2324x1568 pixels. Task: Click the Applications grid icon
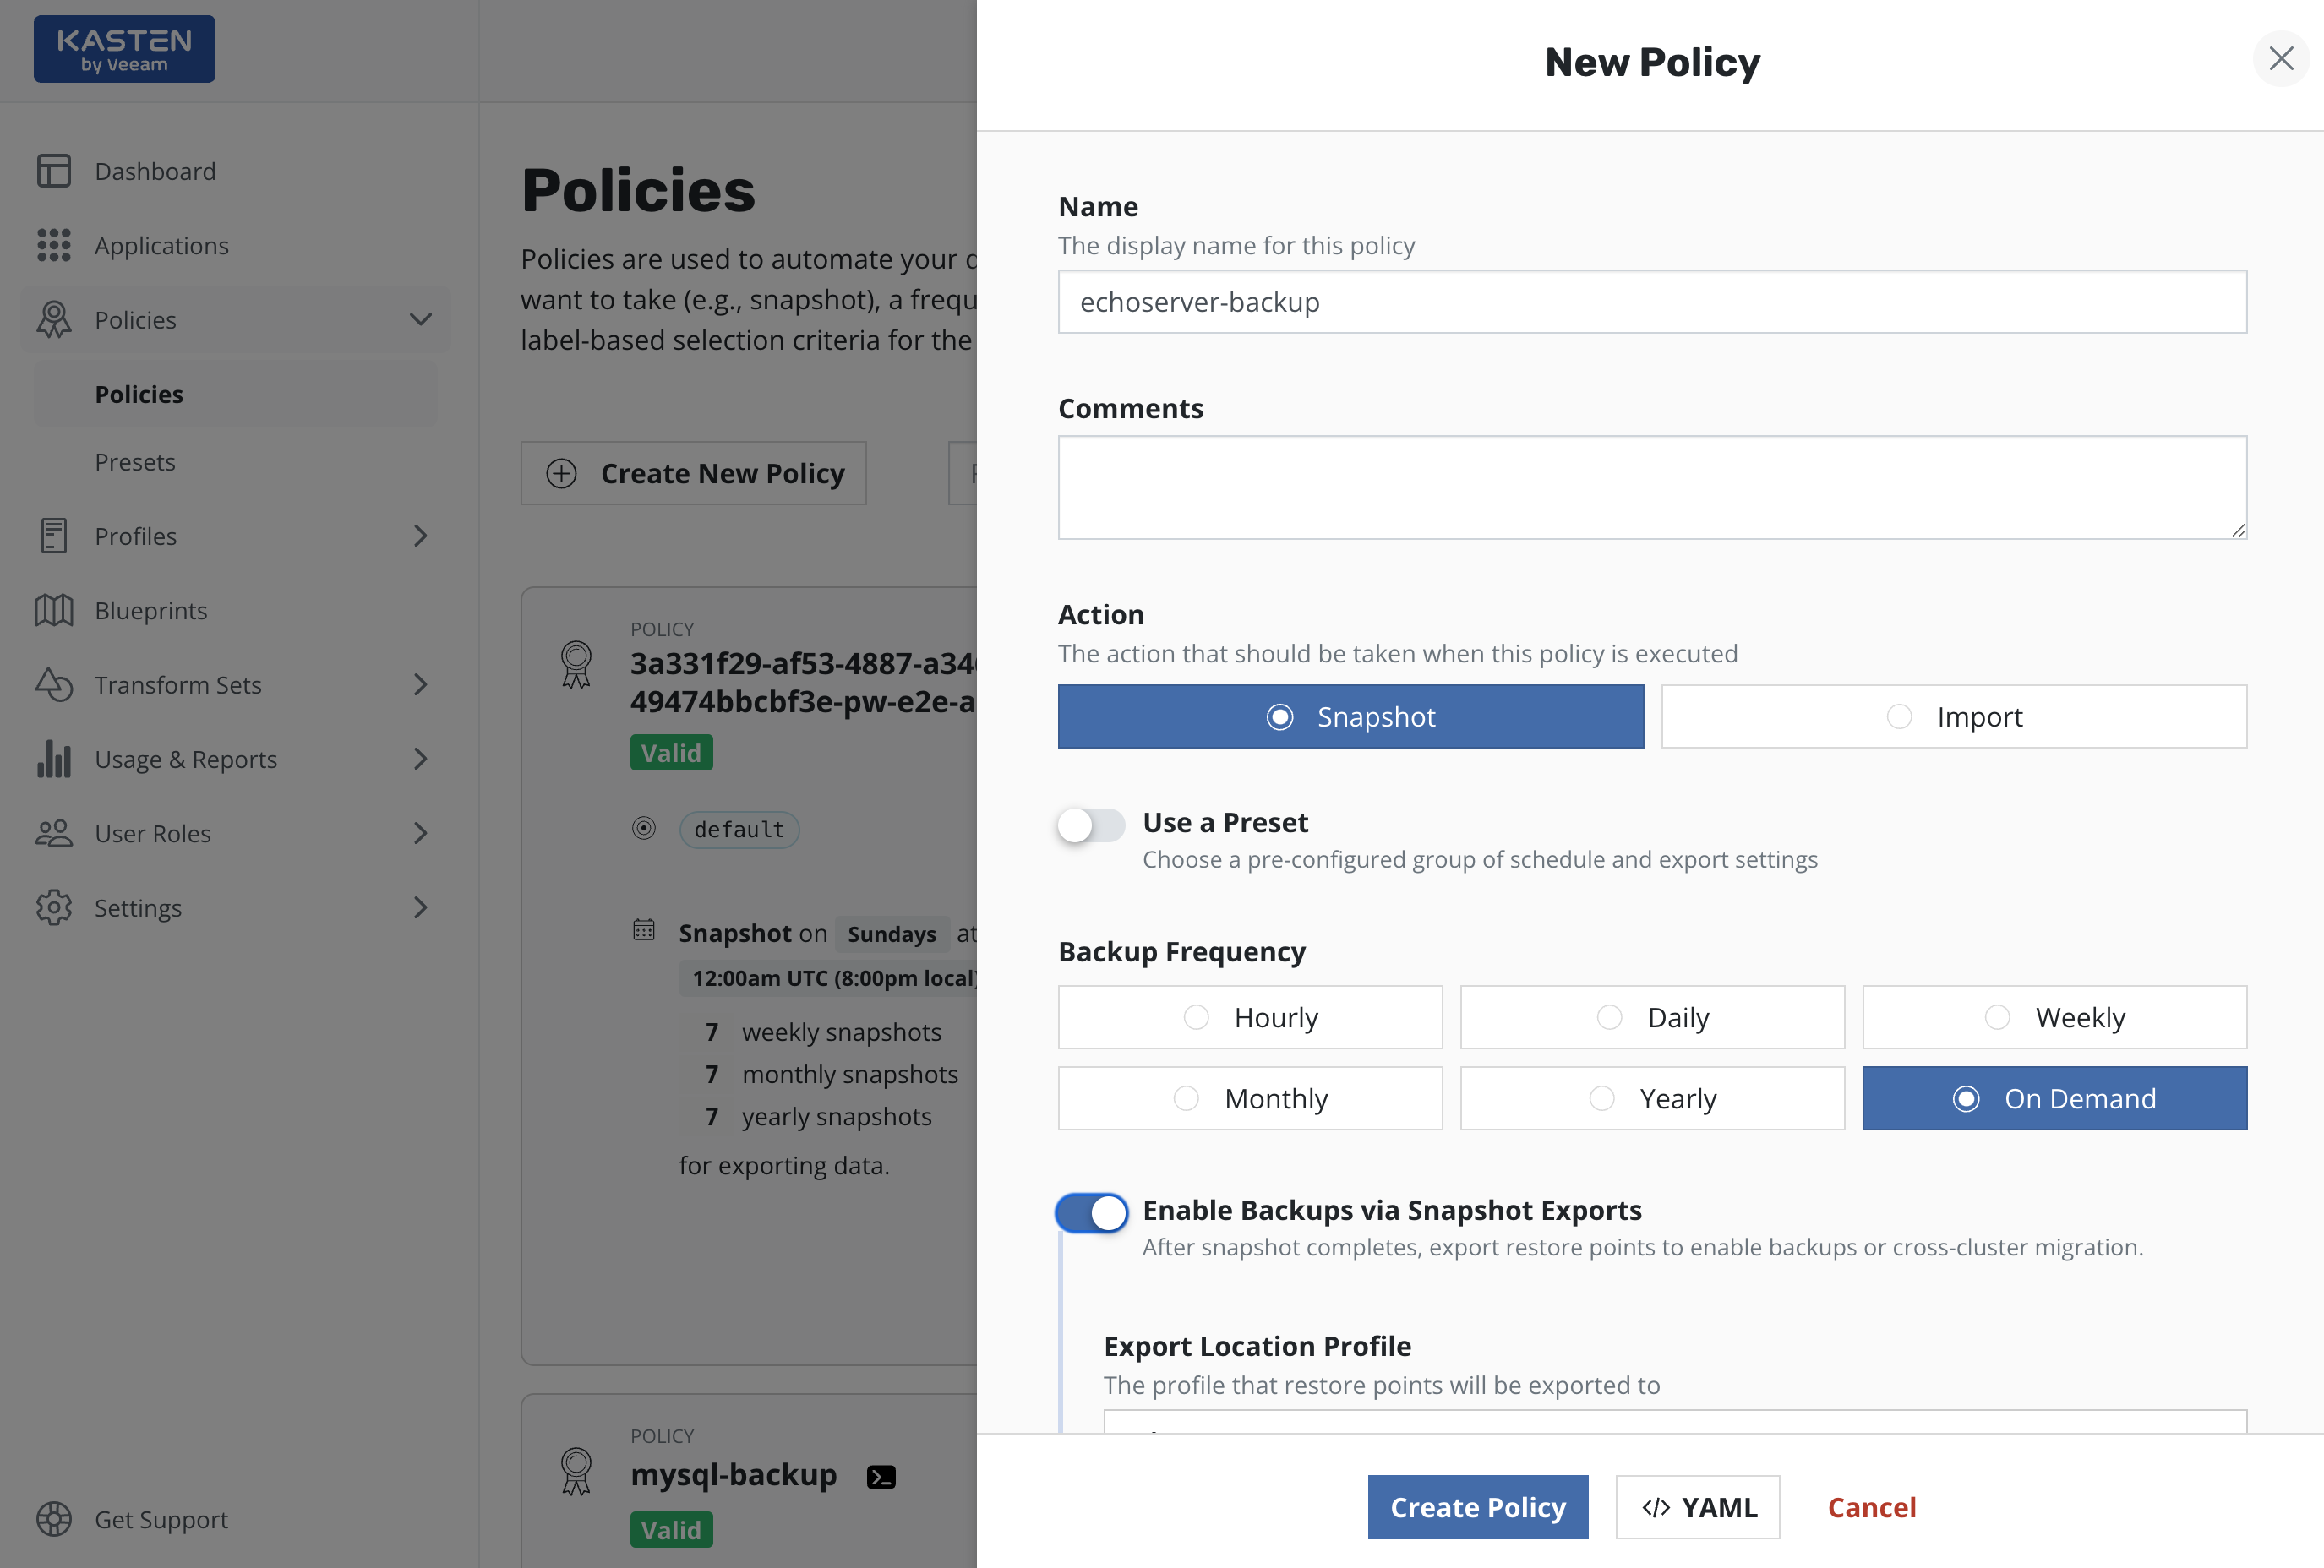click(x=54, y=245)
